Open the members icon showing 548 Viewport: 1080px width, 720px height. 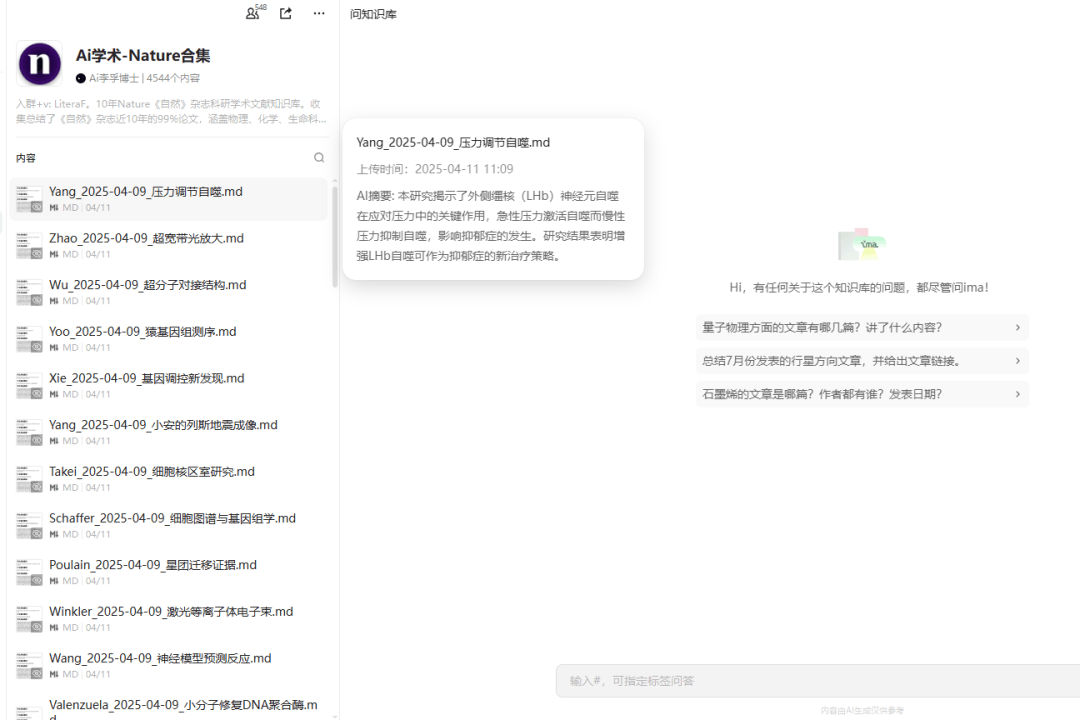(x=253, y=13)
